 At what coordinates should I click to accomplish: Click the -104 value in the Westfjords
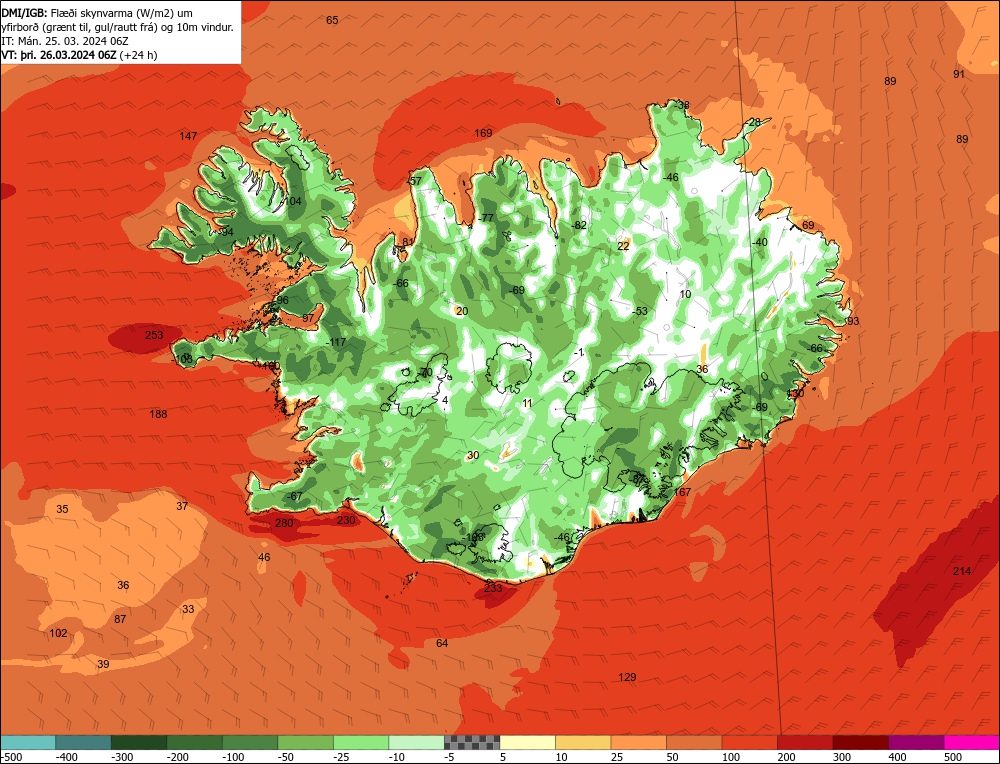(291, 202)
